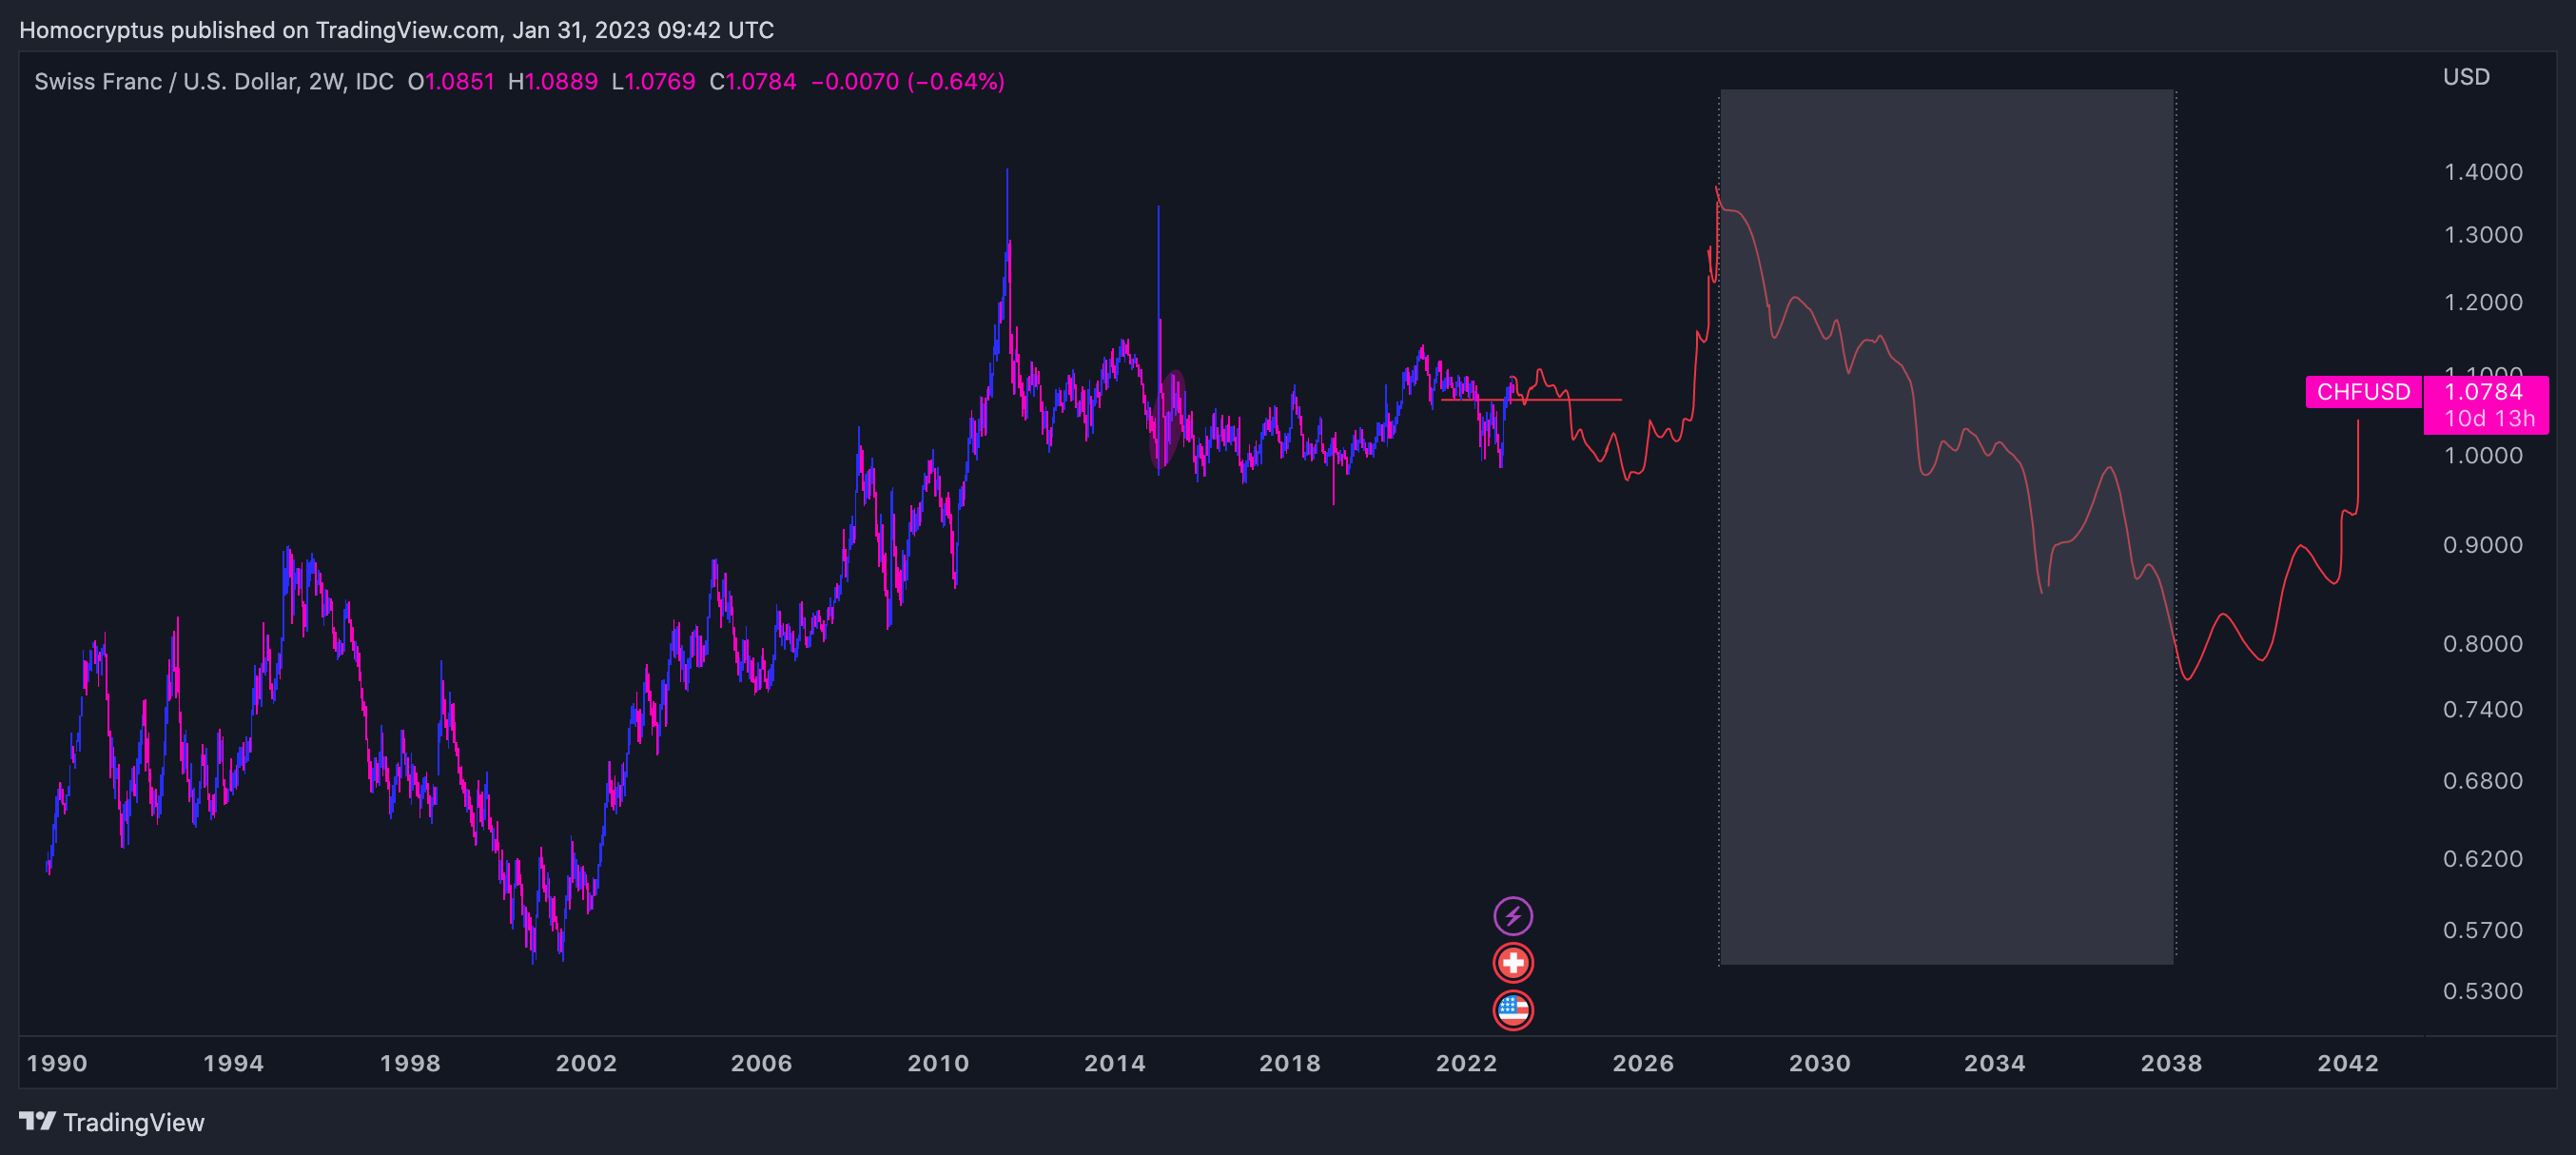Click the 2030 time axis label
Screen dimensions: 2576x1155
1820,1062
